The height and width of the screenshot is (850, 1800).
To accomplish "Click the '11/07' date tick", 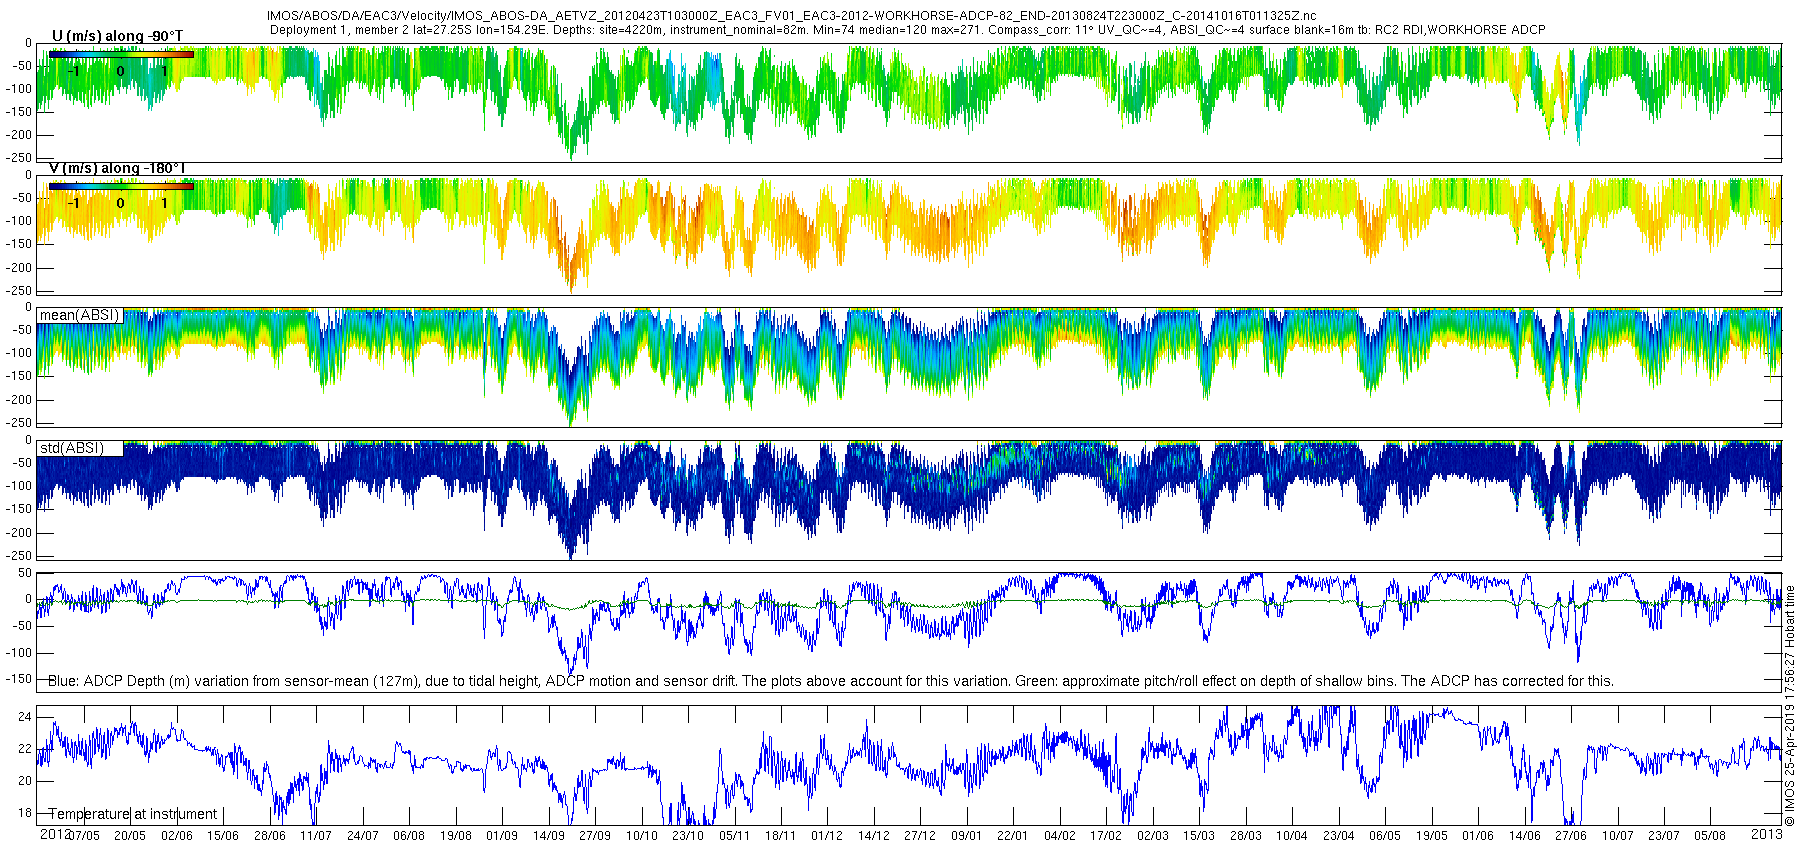I will [x=315, y=836].
